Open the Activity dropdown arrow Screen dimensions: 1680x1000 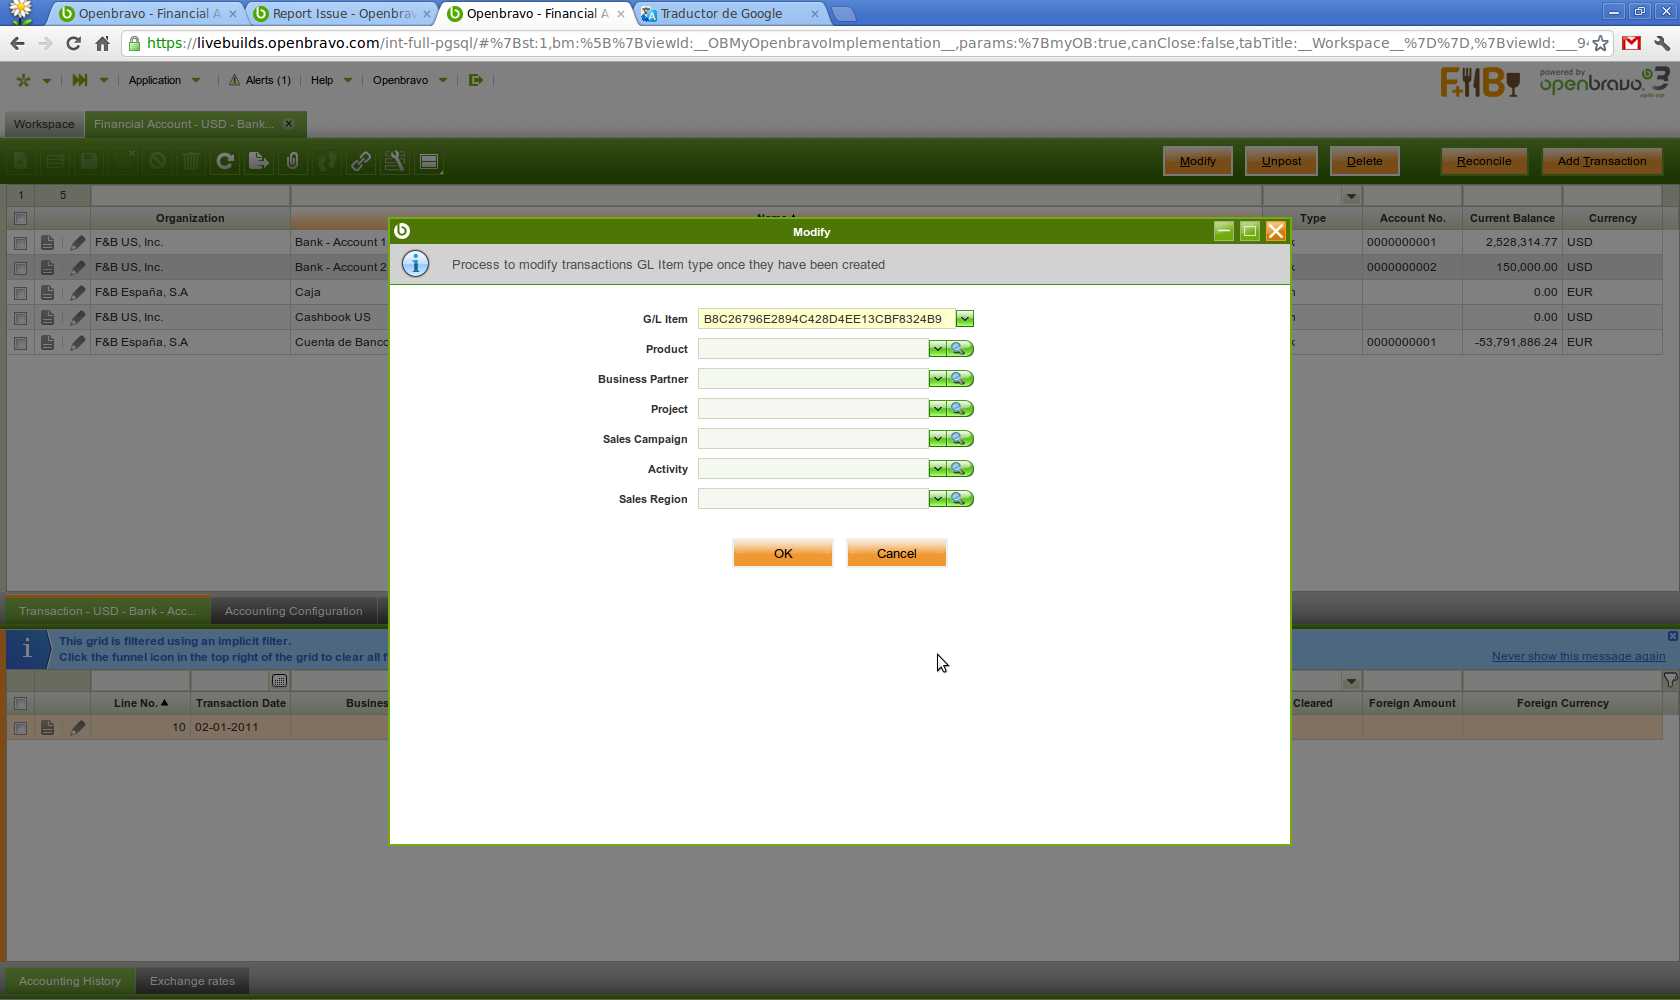tap(937, 469)
